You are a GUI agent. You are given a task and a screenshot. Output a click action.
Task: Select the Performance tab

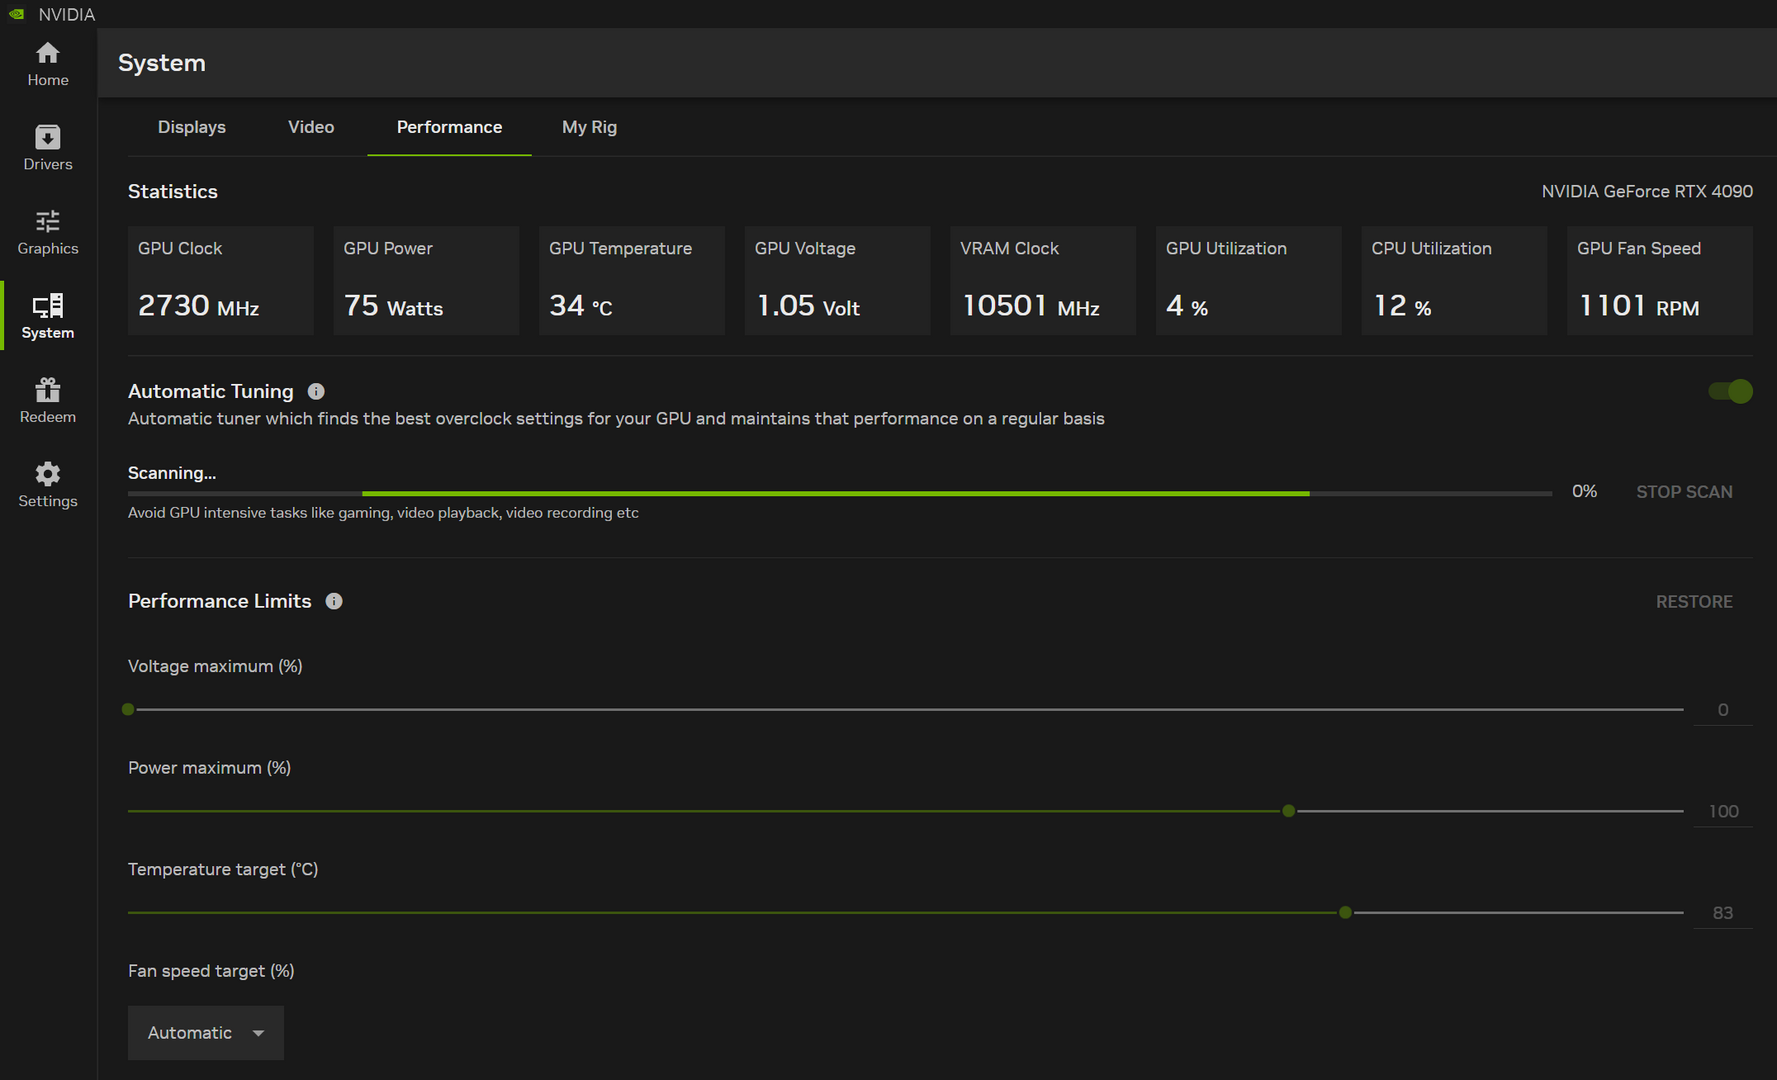pyautogui.click(x=449, y=127)
